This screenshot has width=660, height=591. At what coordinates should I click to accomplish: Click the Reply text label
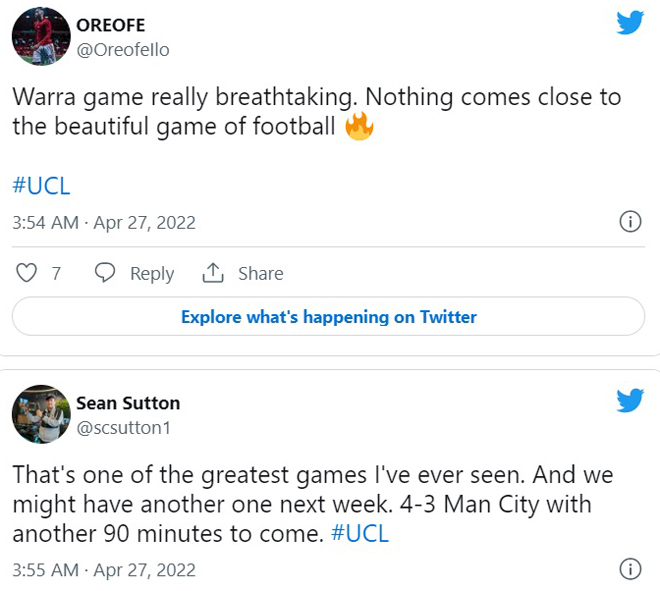tap(152, 274)
